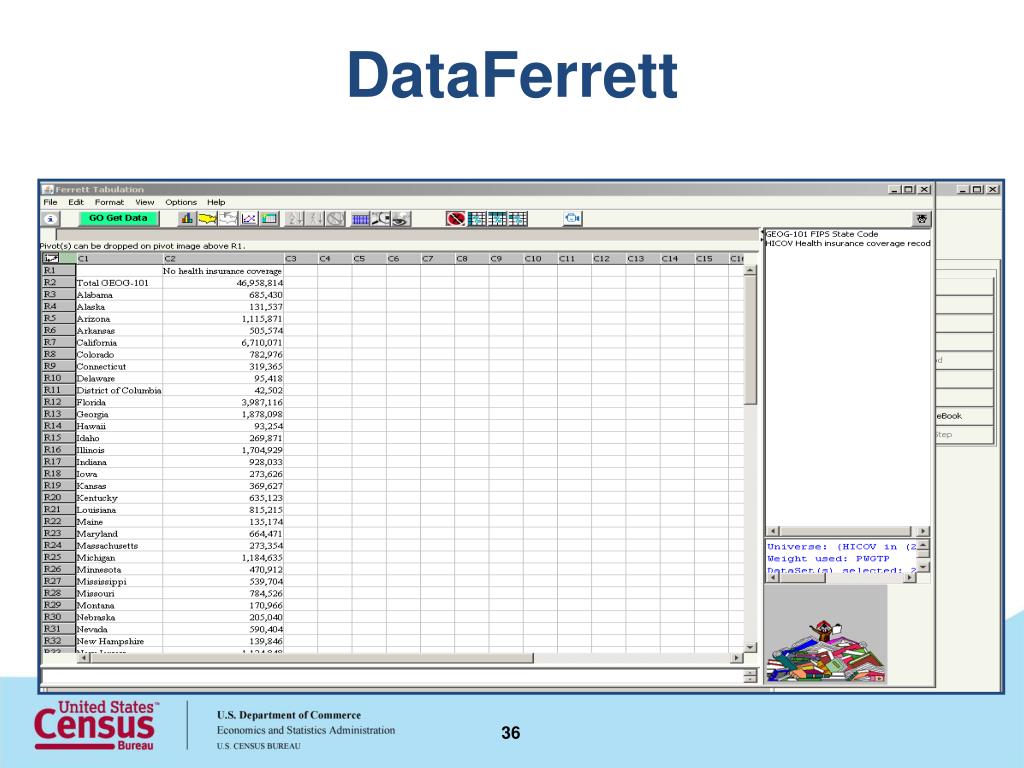
Task: Click the first teal table layout icon
Action: [477, 219]
